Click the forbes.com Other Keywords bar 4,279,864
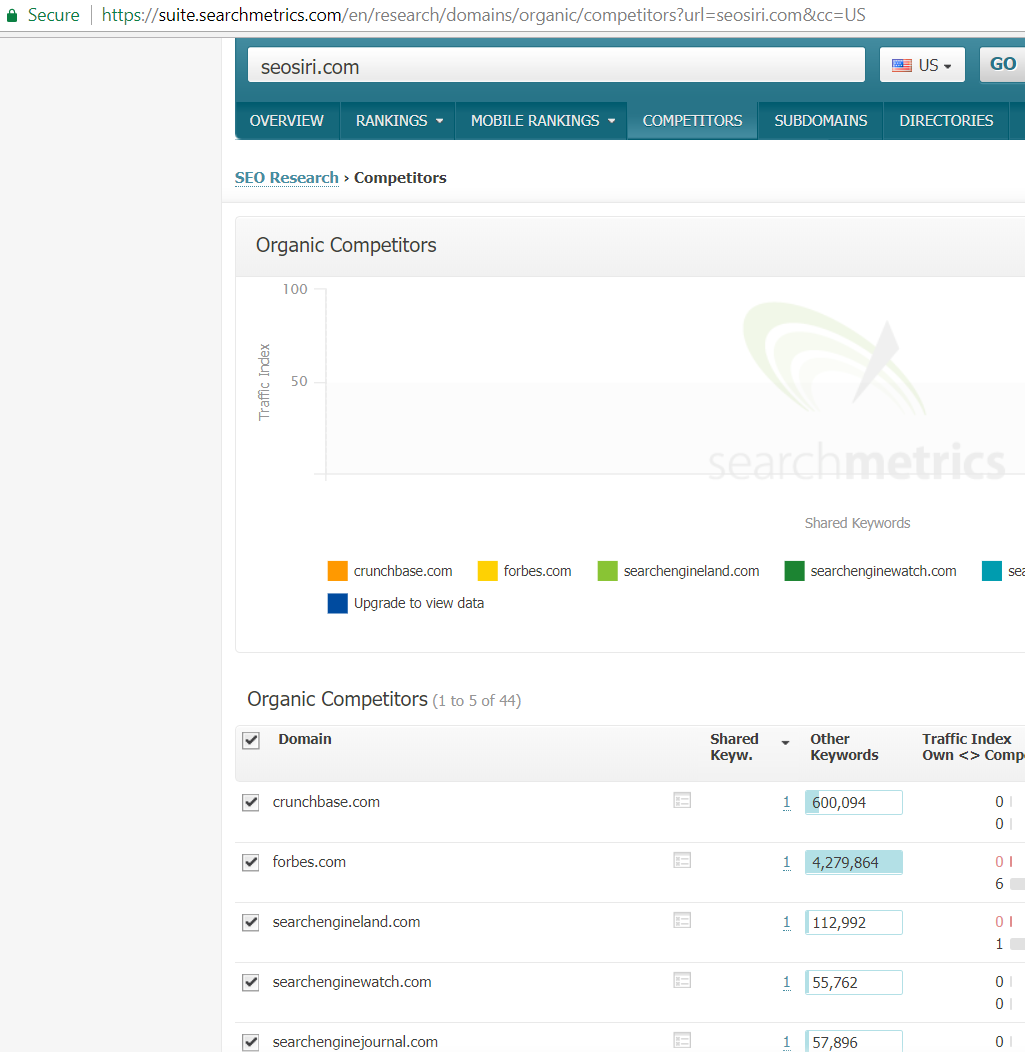The width and height of the screenshot is (1025, 1052). [853, 862]
